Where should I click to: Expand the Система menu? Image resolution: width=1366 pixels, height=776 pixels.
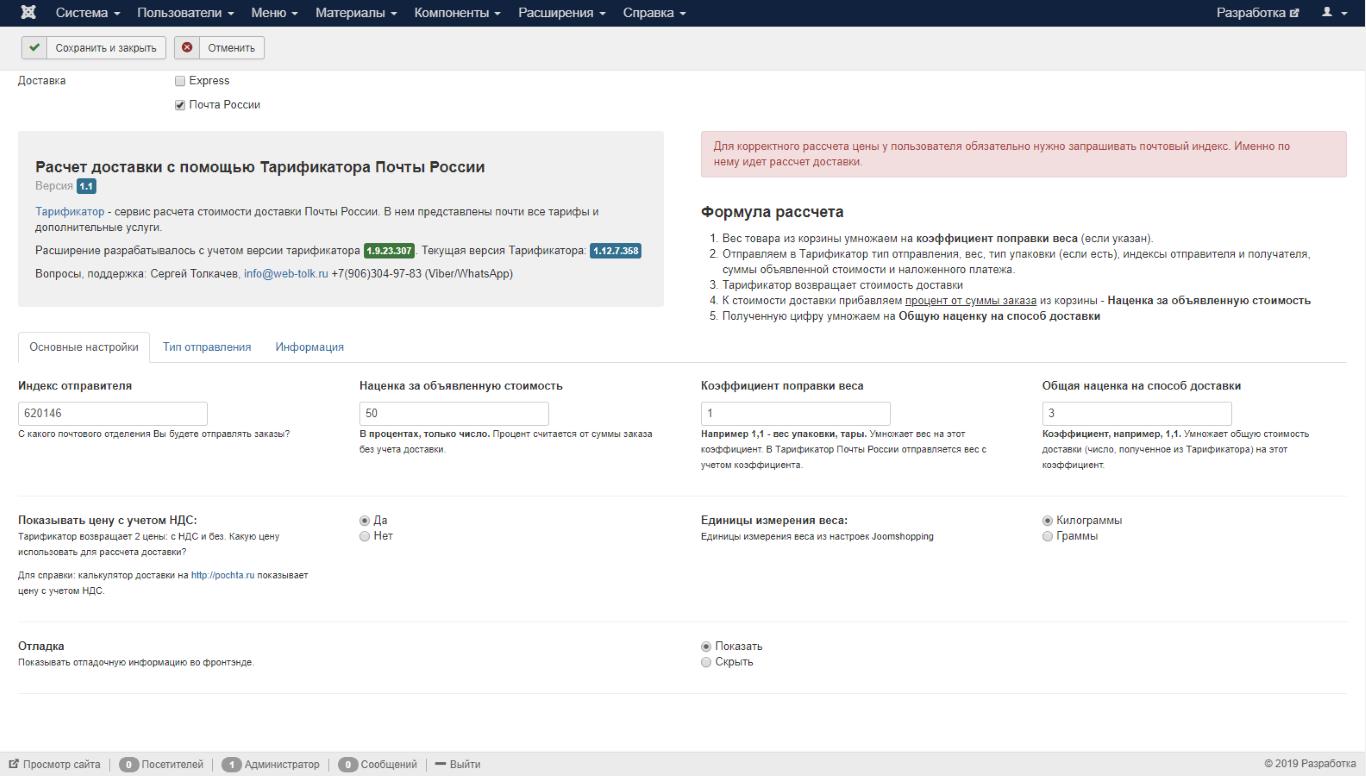pyautogui.click(x=88, y=13)
